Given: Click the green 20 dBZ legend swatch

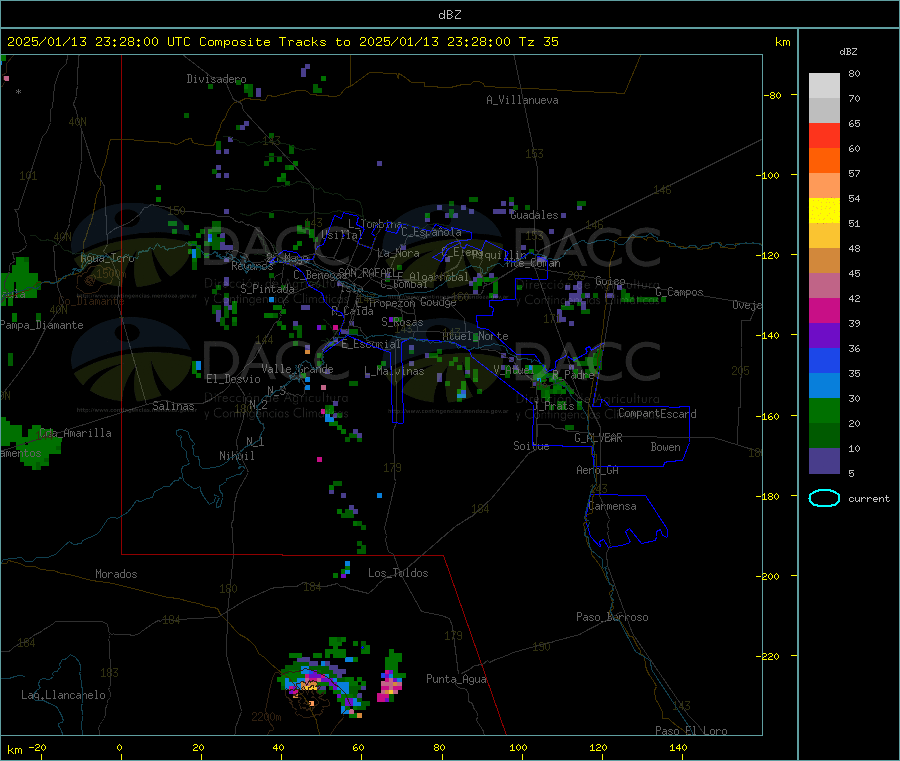Looking at the screenshot, I should (x=824, y=410).
